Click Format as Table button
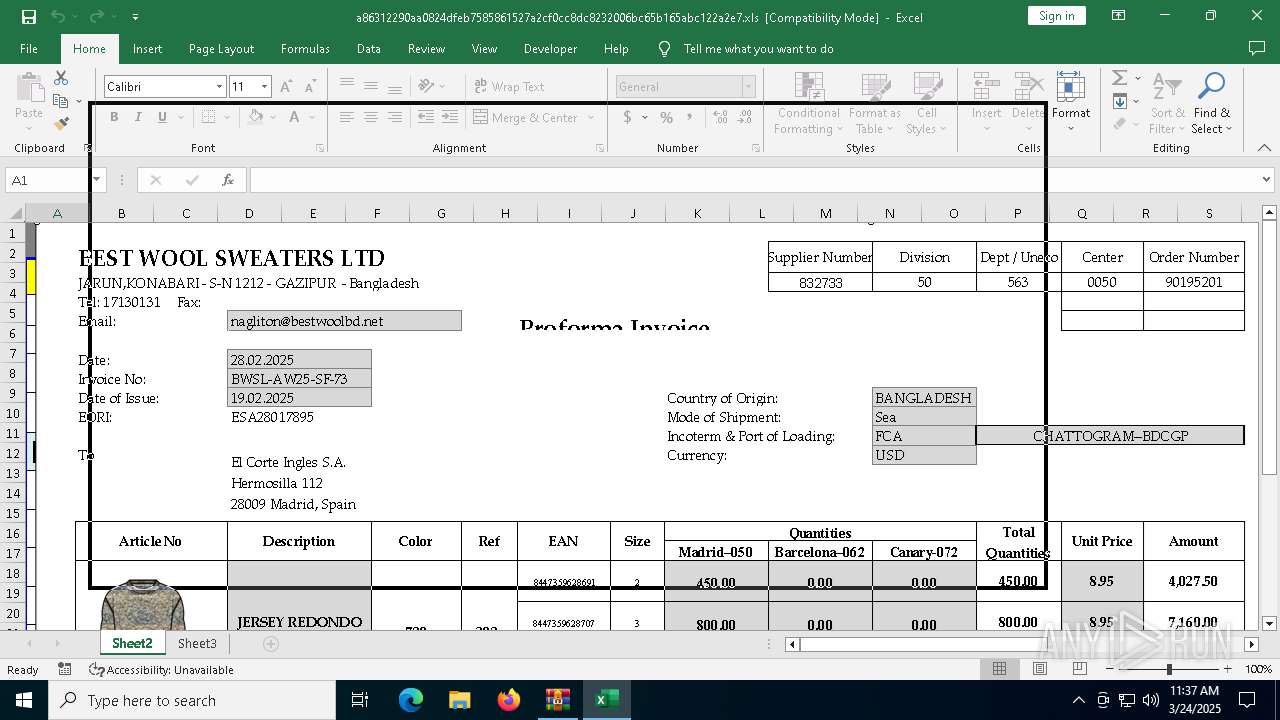The image size is (1280, 720). (875, 104)
